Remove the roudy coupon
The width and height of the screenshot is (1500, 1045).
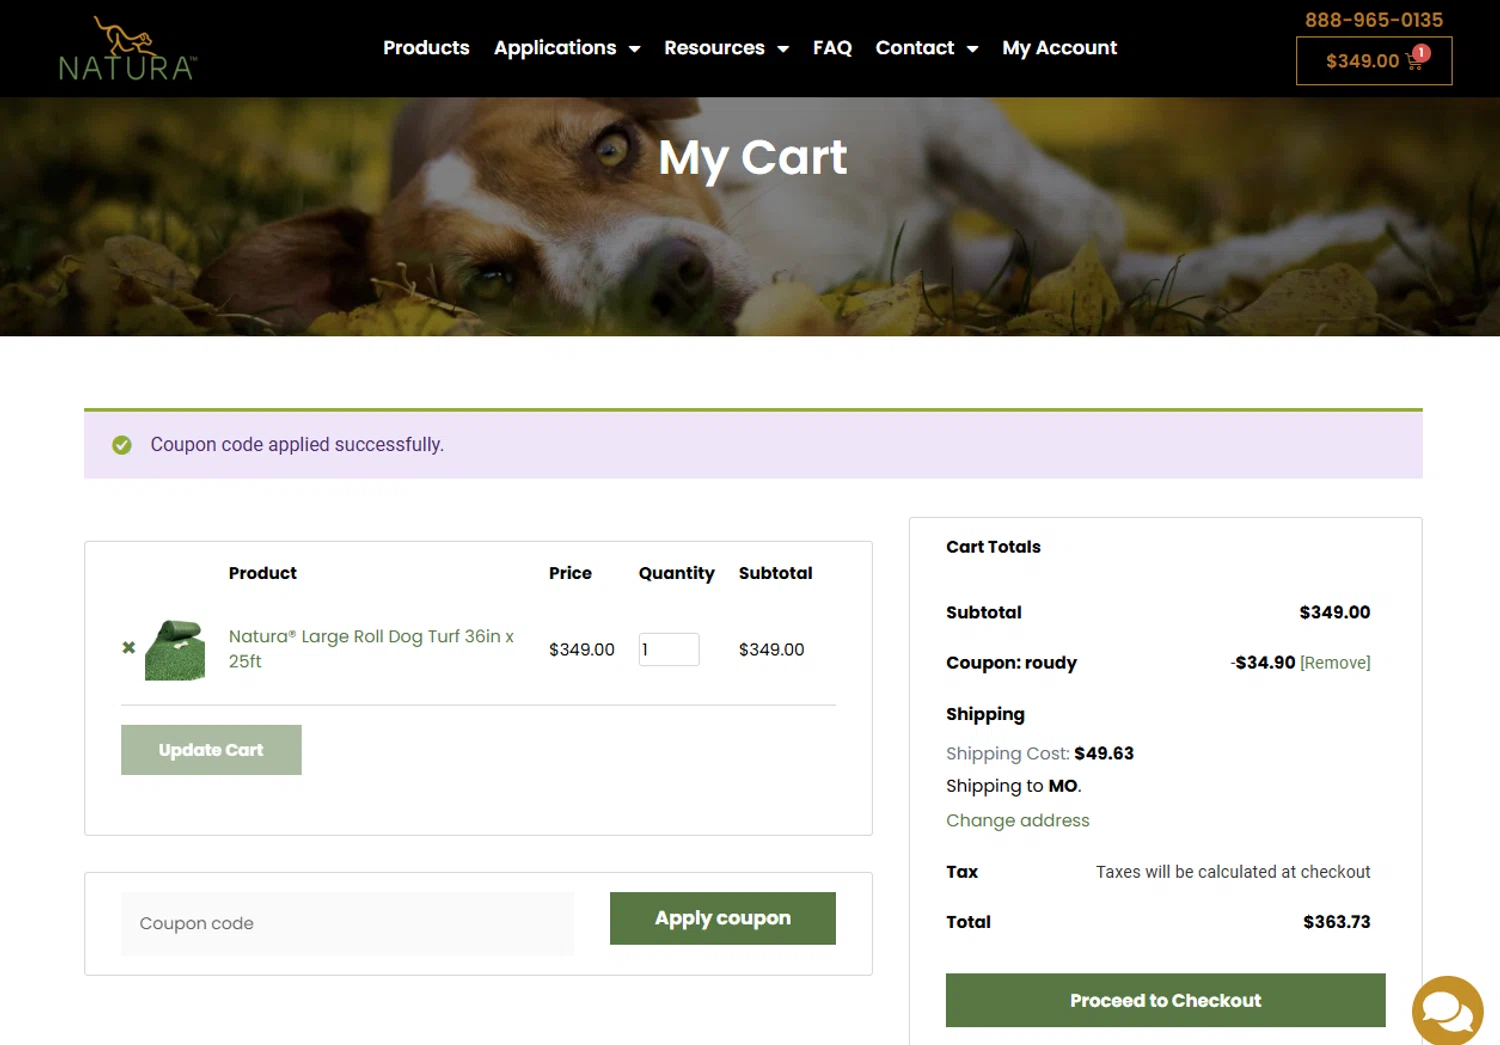coord(1335,663)
